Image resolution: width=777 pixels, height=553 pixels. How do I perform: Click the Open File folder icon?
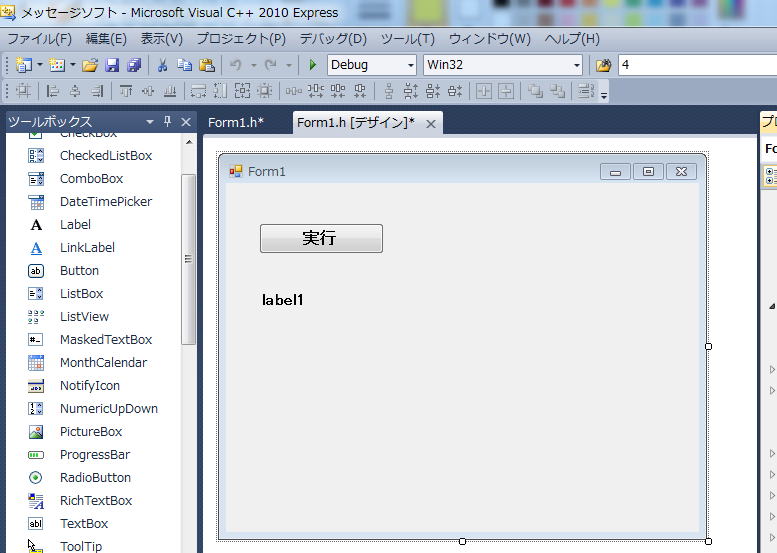point(90,65)
